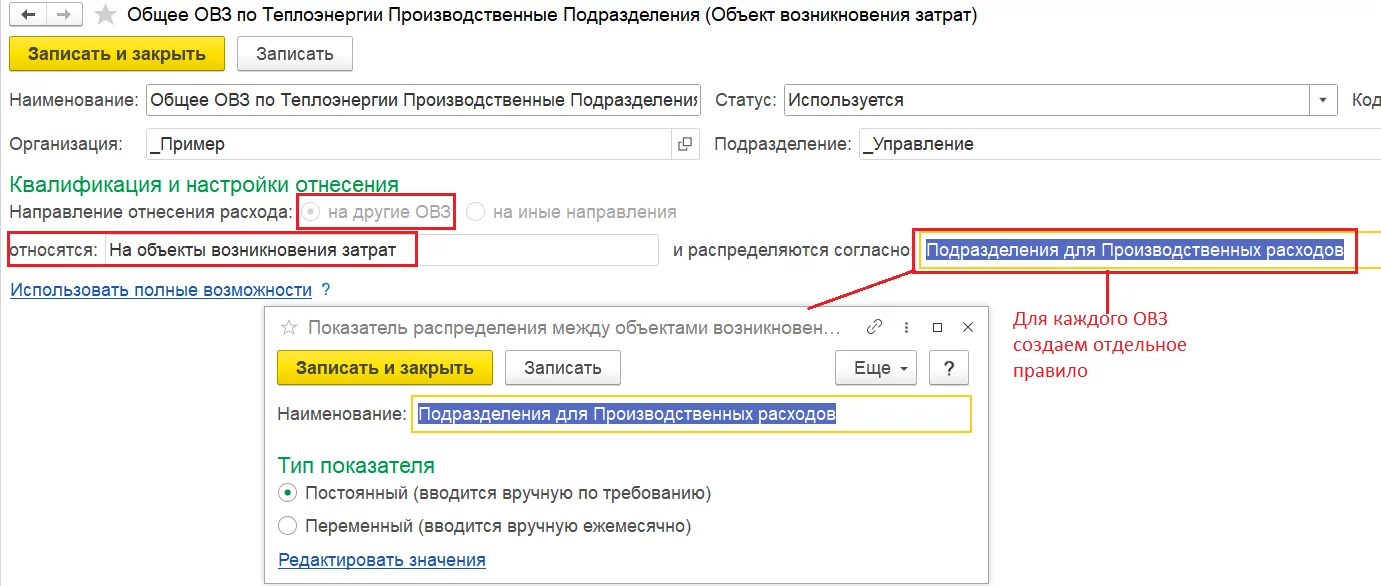Click the dialog's Наименование input field

691,414
